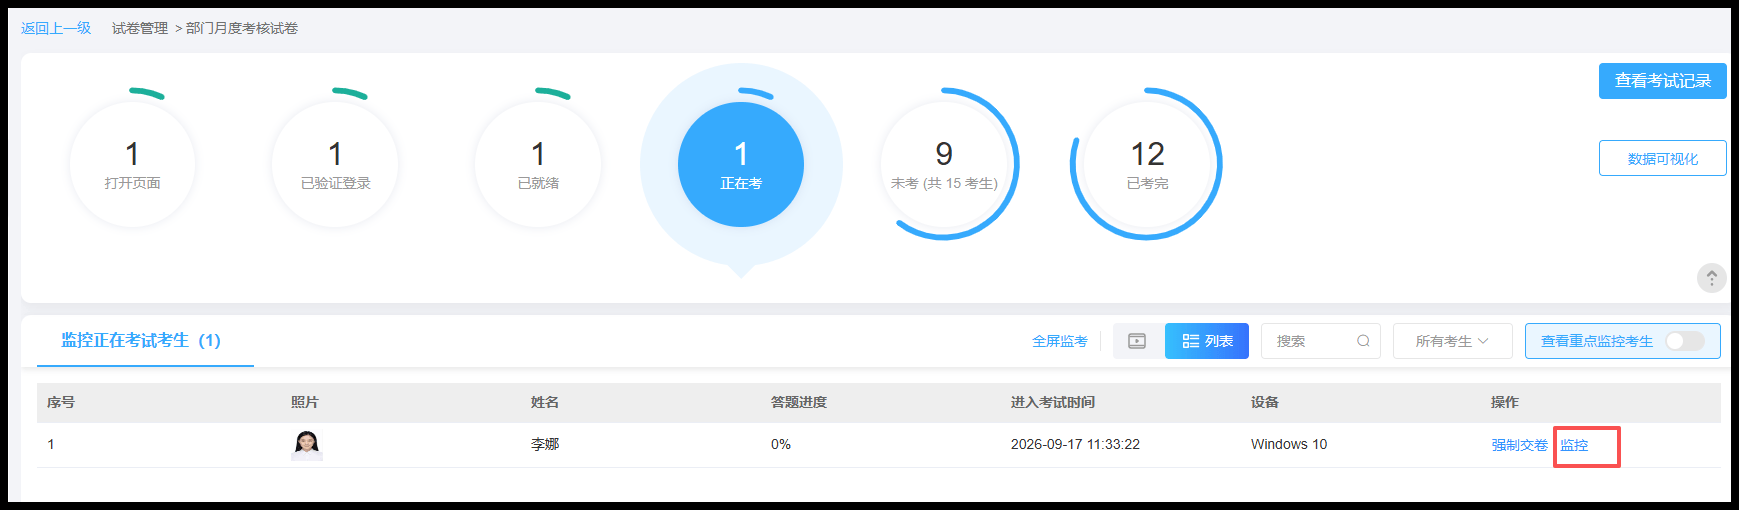
Task: Click the Windows 10 device cell
Action: point(1289,445)
